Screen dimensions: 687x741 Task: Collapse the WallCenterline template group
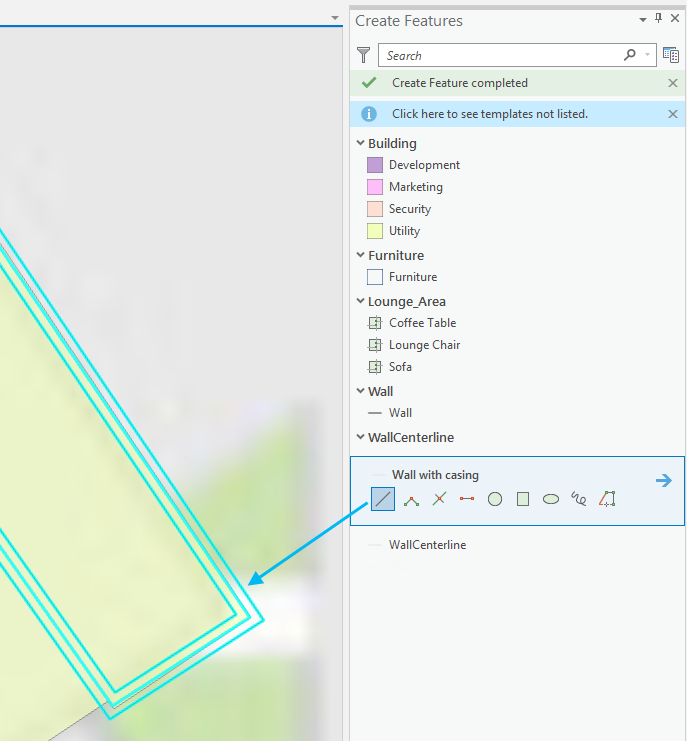361,437
